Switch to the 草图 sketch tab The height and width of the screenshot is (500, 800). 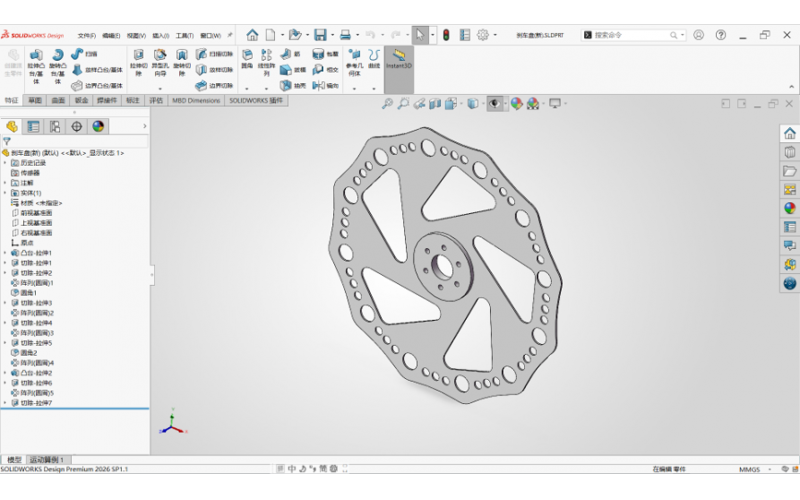click(x=35, y=101)
